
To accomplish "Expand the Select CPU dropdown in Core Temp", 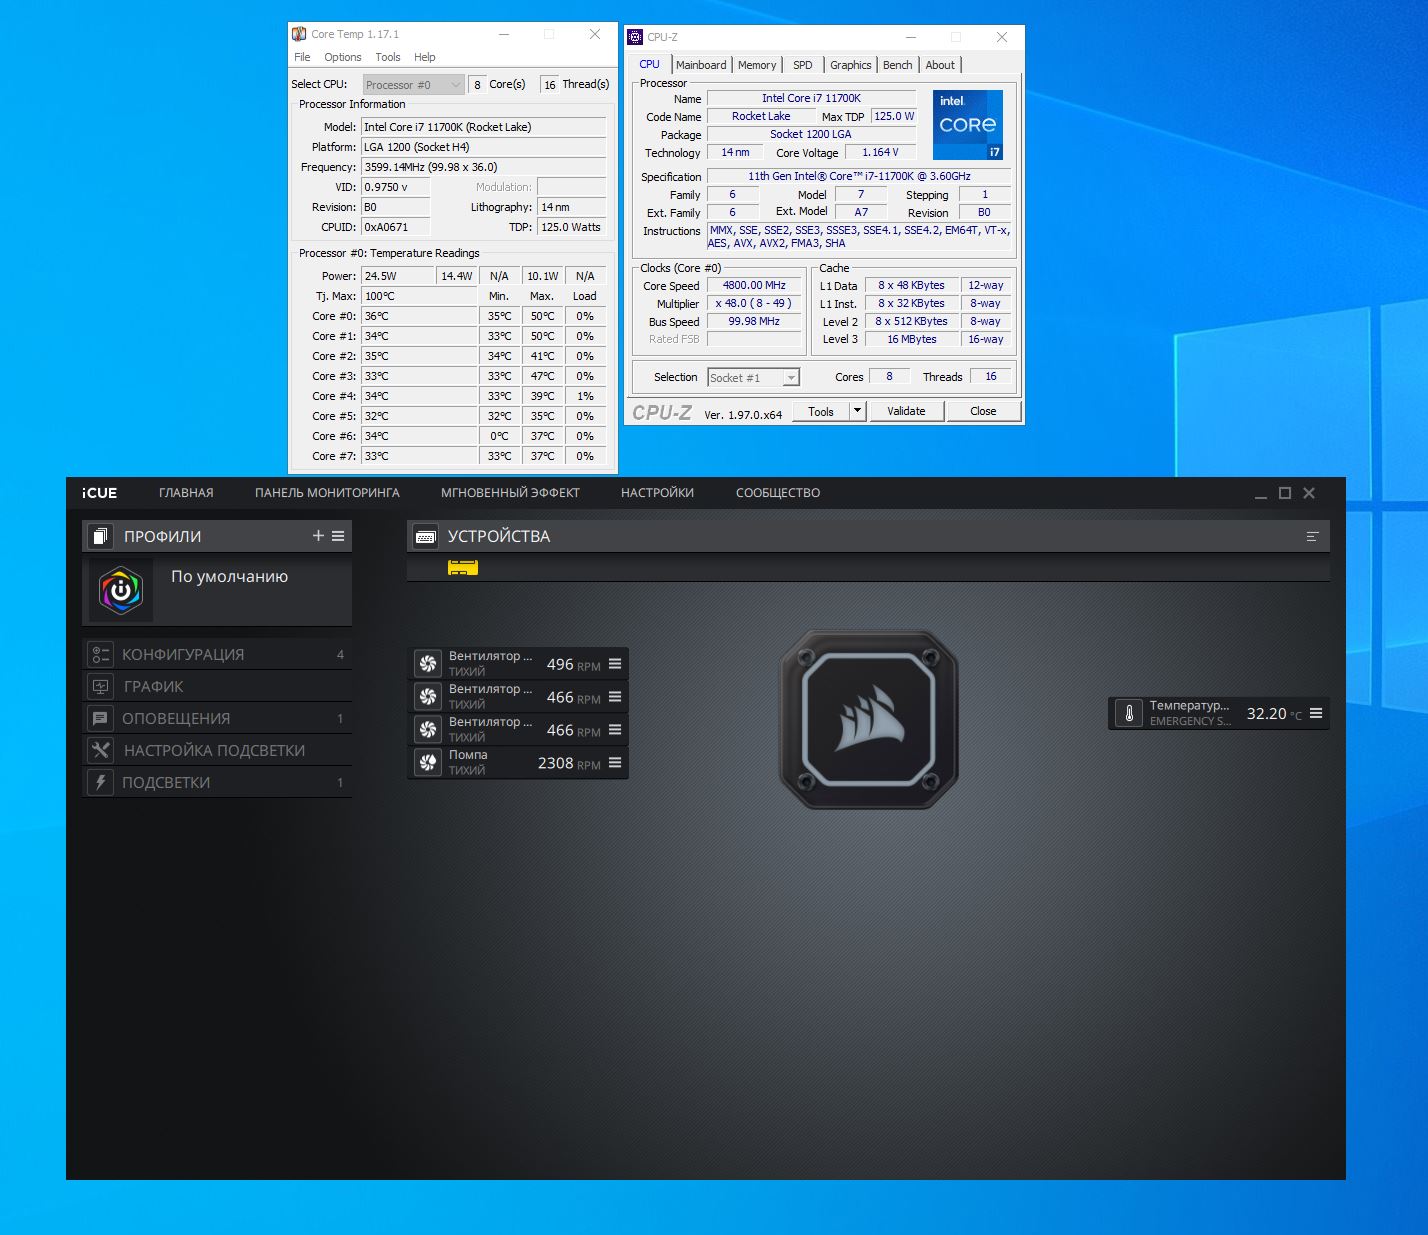I will click(x=414, y=85).
